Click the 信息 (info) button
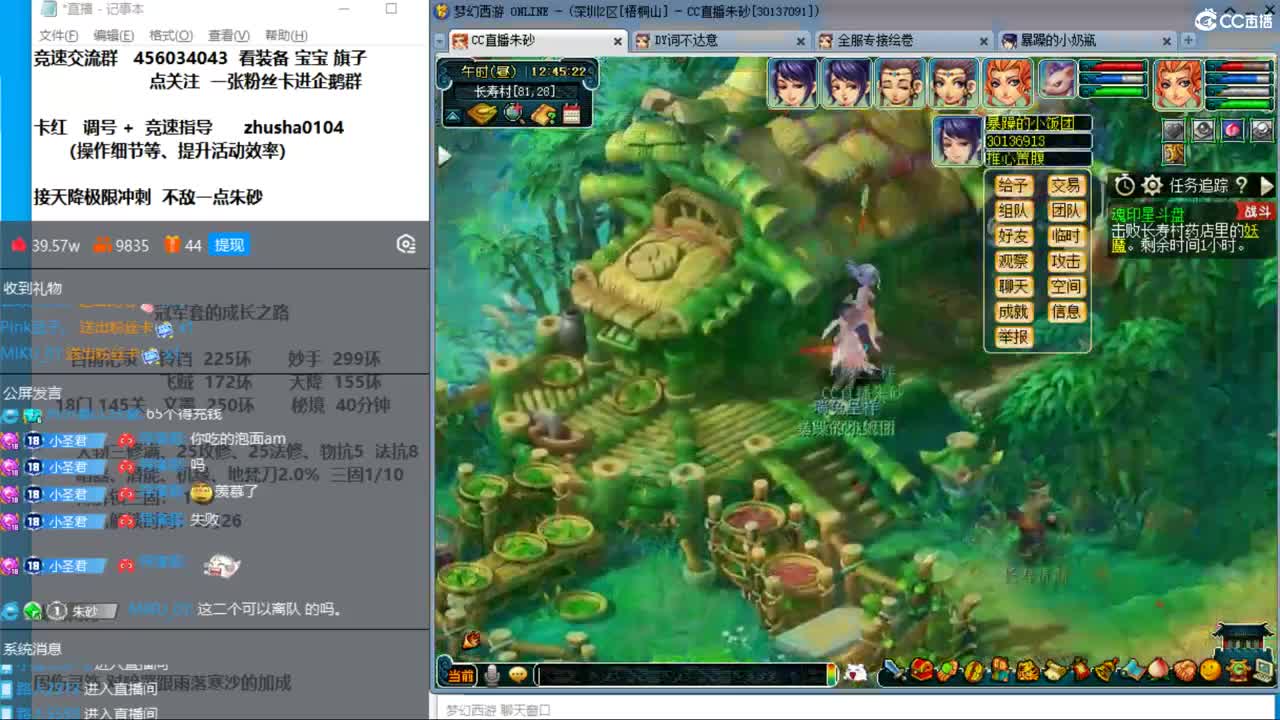Image resolution: width=1280 pixels, height=720 pixels. [1066, 312]
